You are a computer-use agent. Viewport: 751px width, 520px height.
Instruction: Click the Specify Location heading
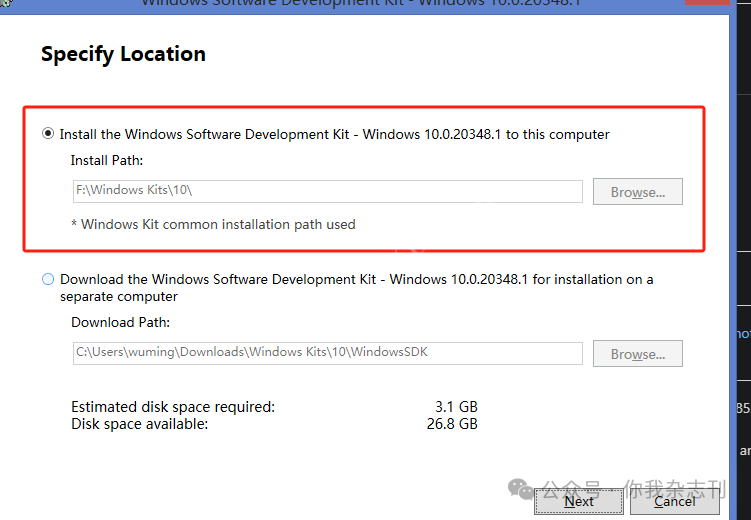point(123,54)
